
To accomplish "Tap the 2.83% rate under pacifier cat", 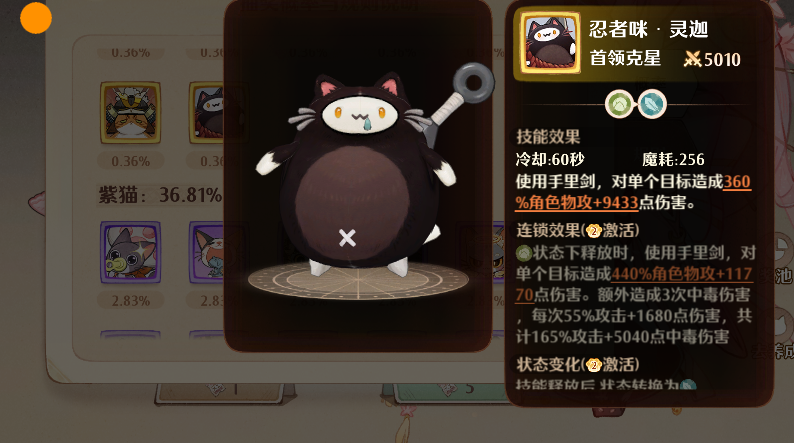I will [131, 301].
